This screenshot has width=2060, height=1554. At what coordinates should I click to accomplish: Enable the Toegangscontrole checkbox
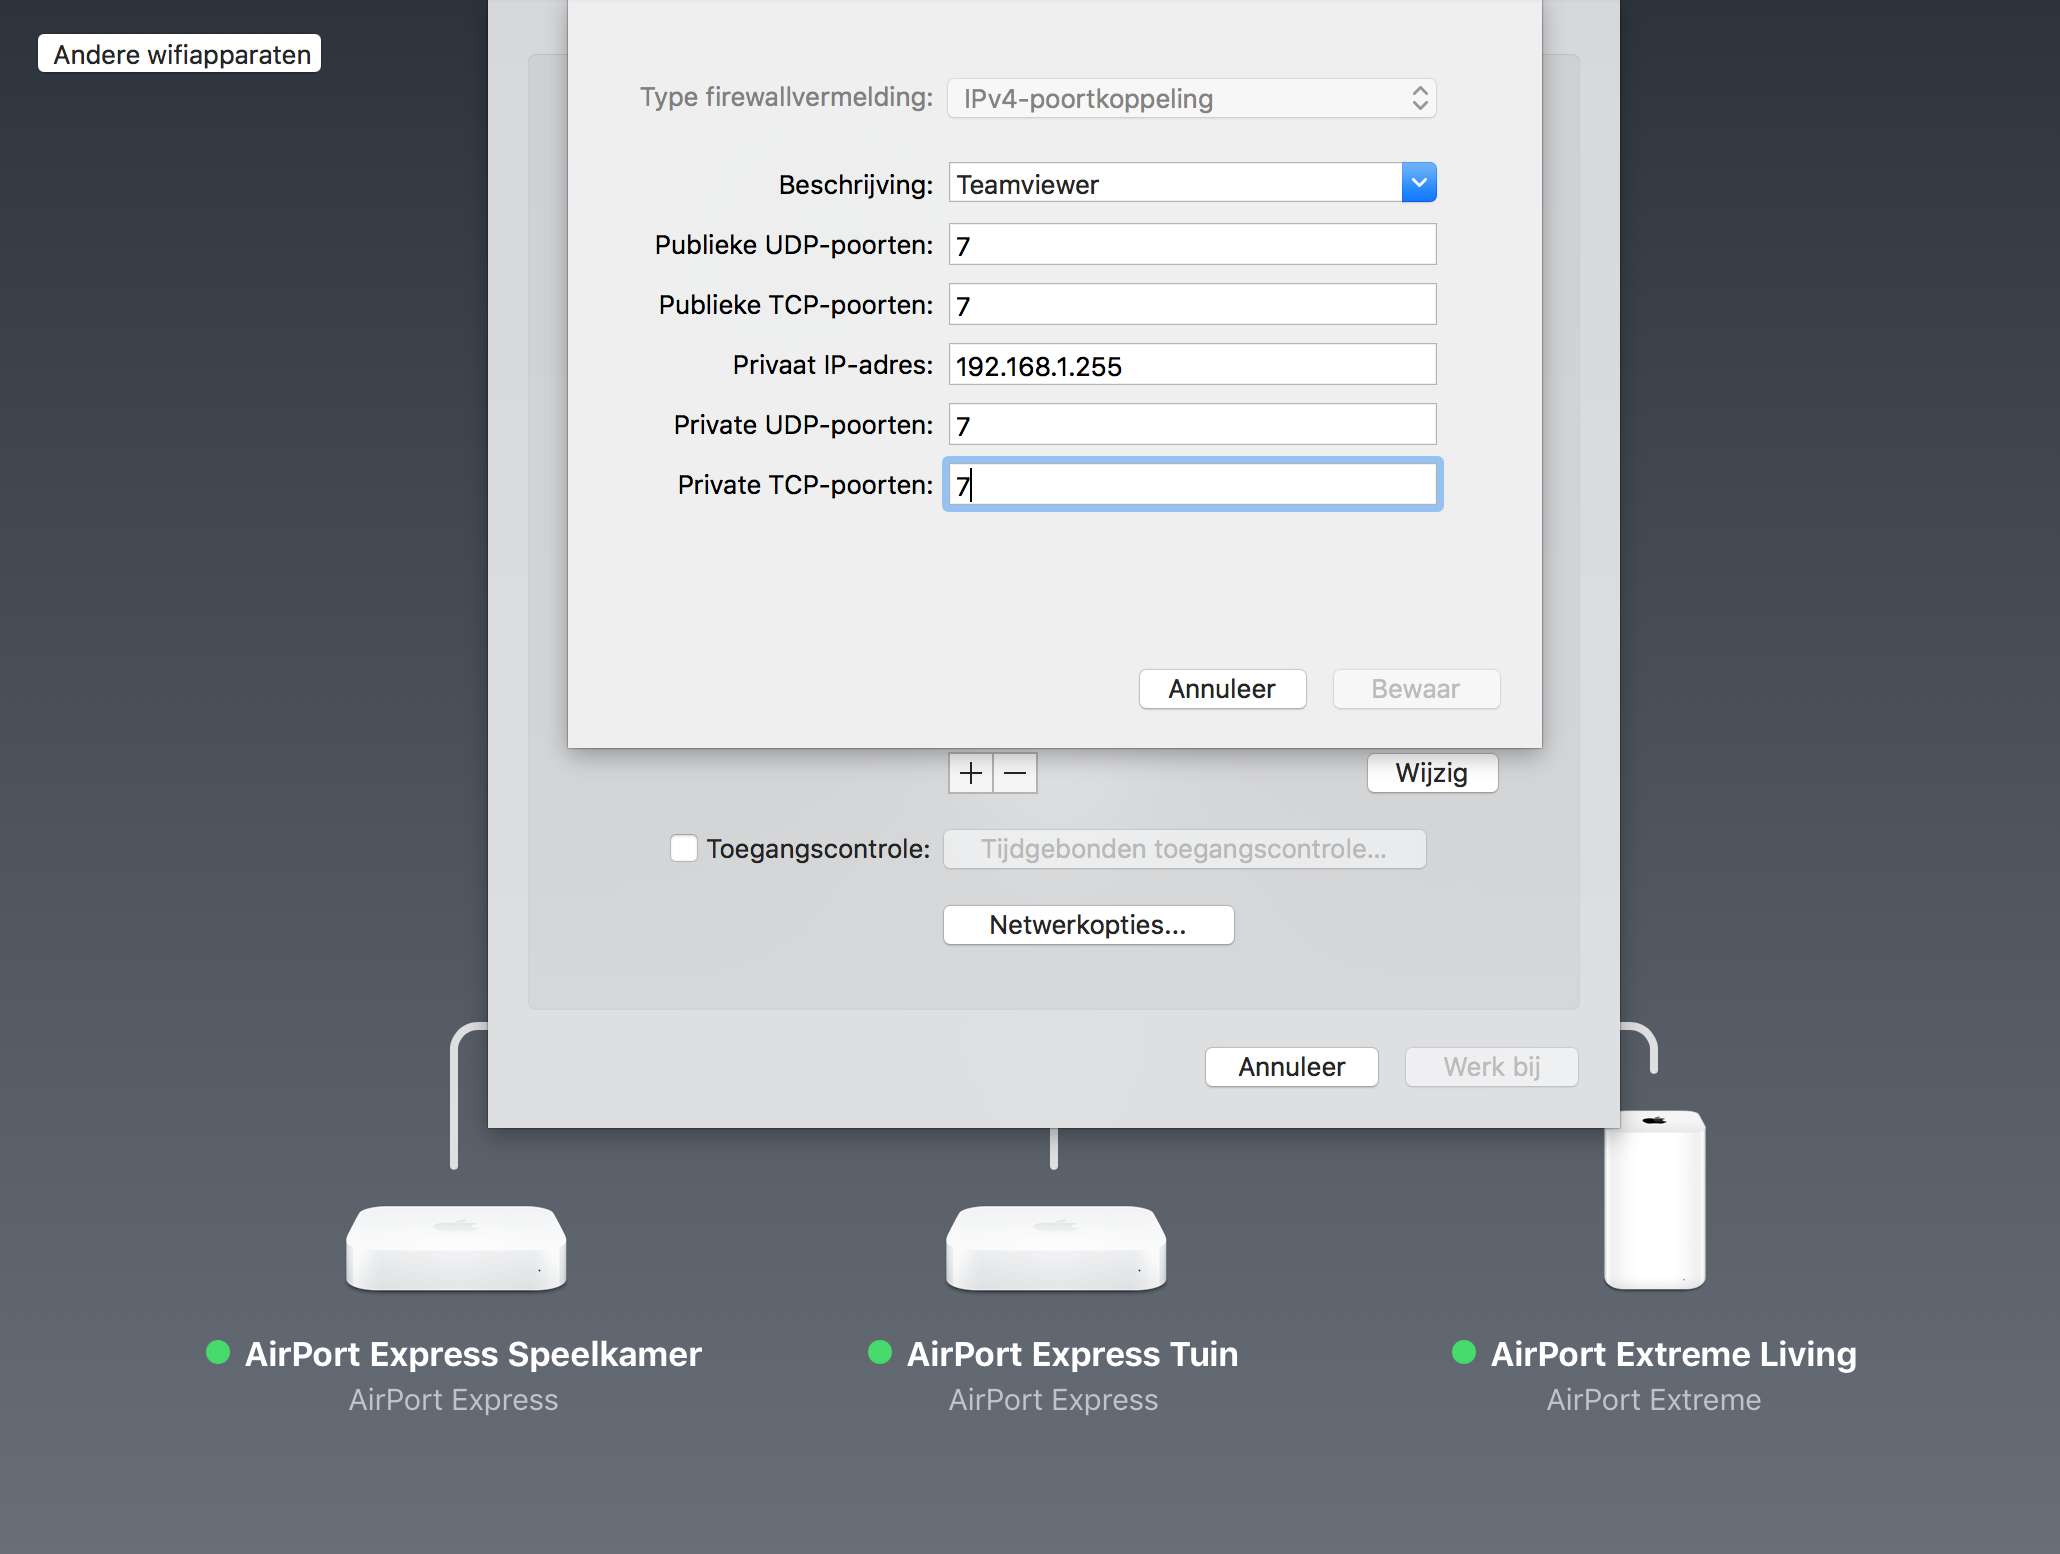pos(684,848)
